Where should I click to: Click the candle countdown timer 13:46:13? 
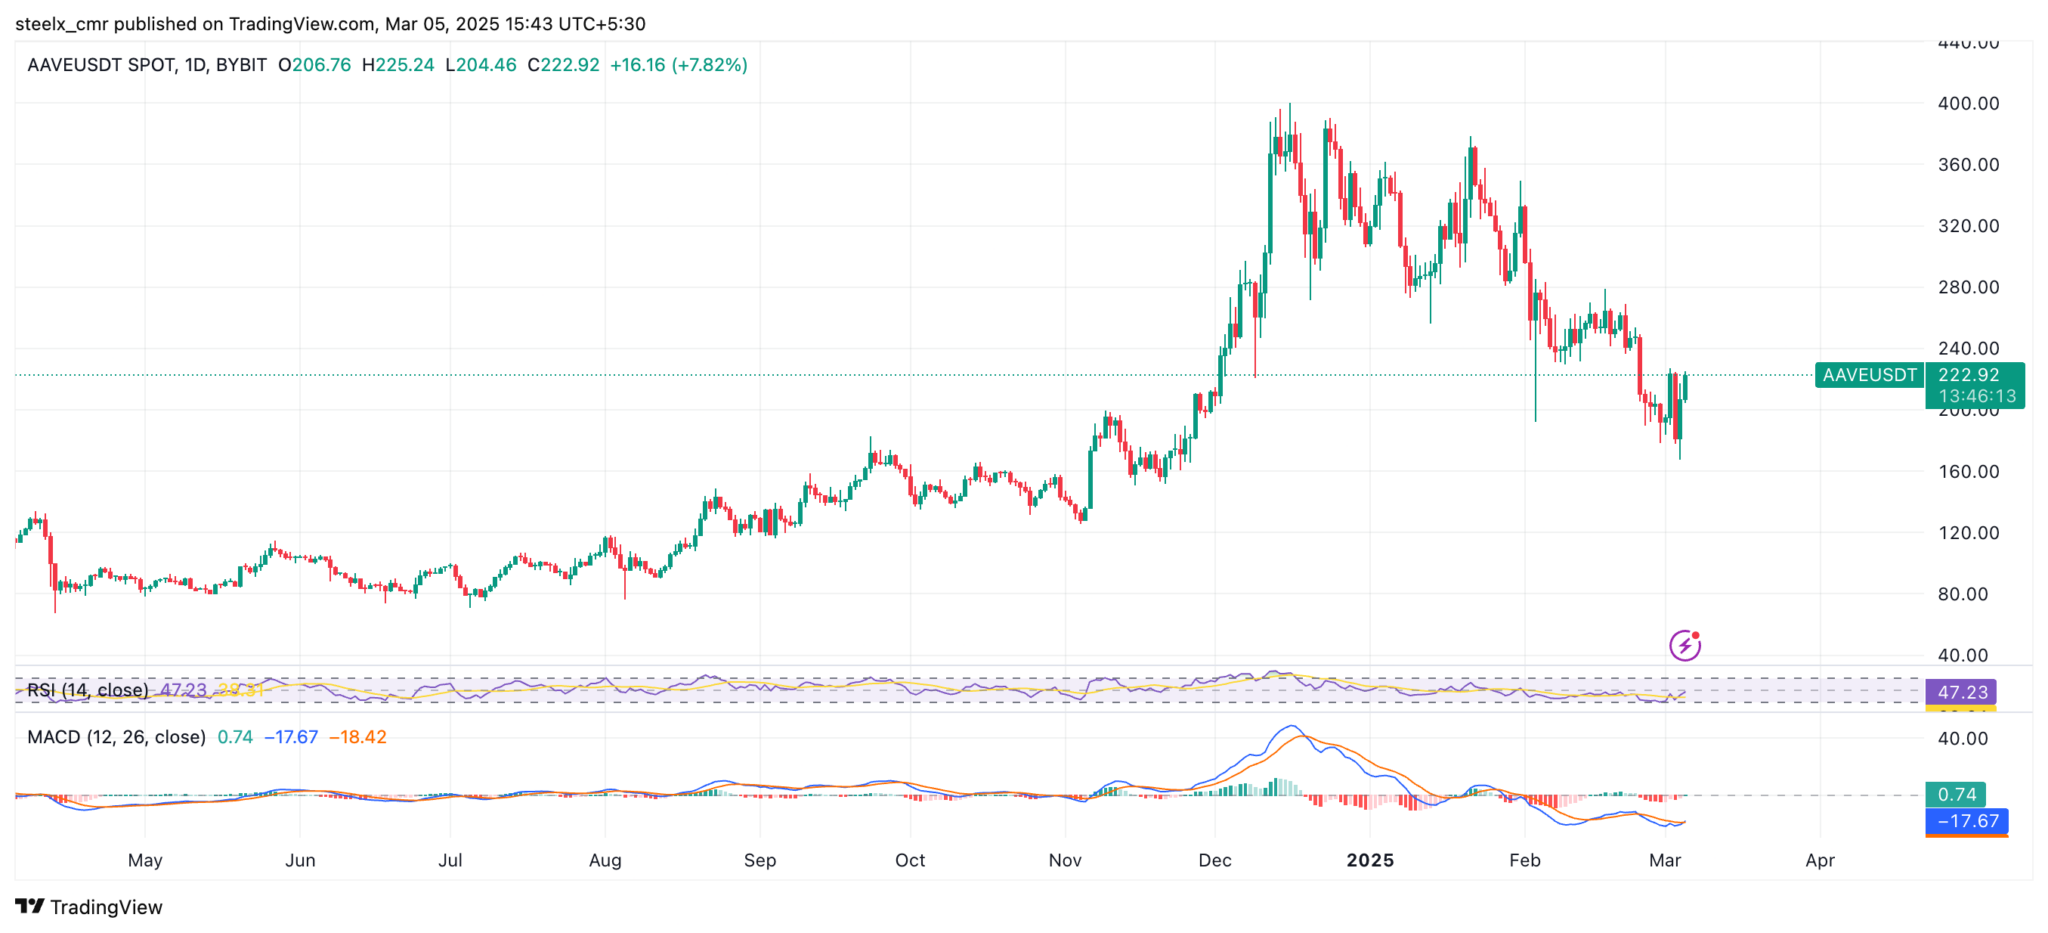point(1975,396)
